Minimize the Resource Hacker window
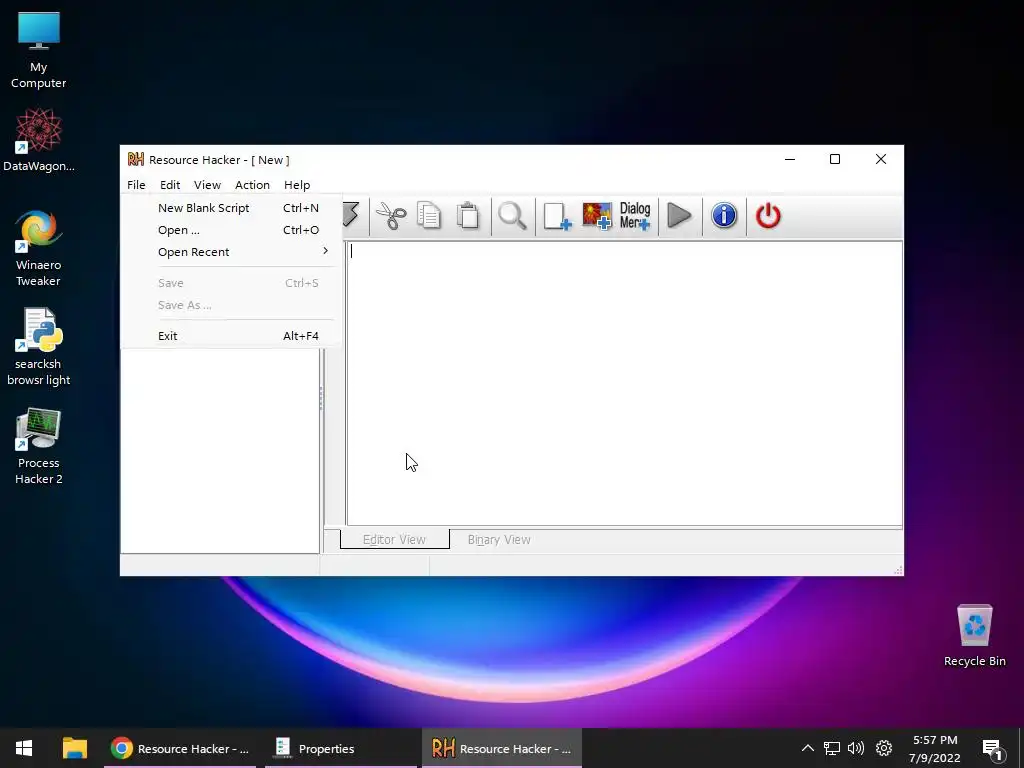Viewport: 1024px width, 768px height. [790, 159]
